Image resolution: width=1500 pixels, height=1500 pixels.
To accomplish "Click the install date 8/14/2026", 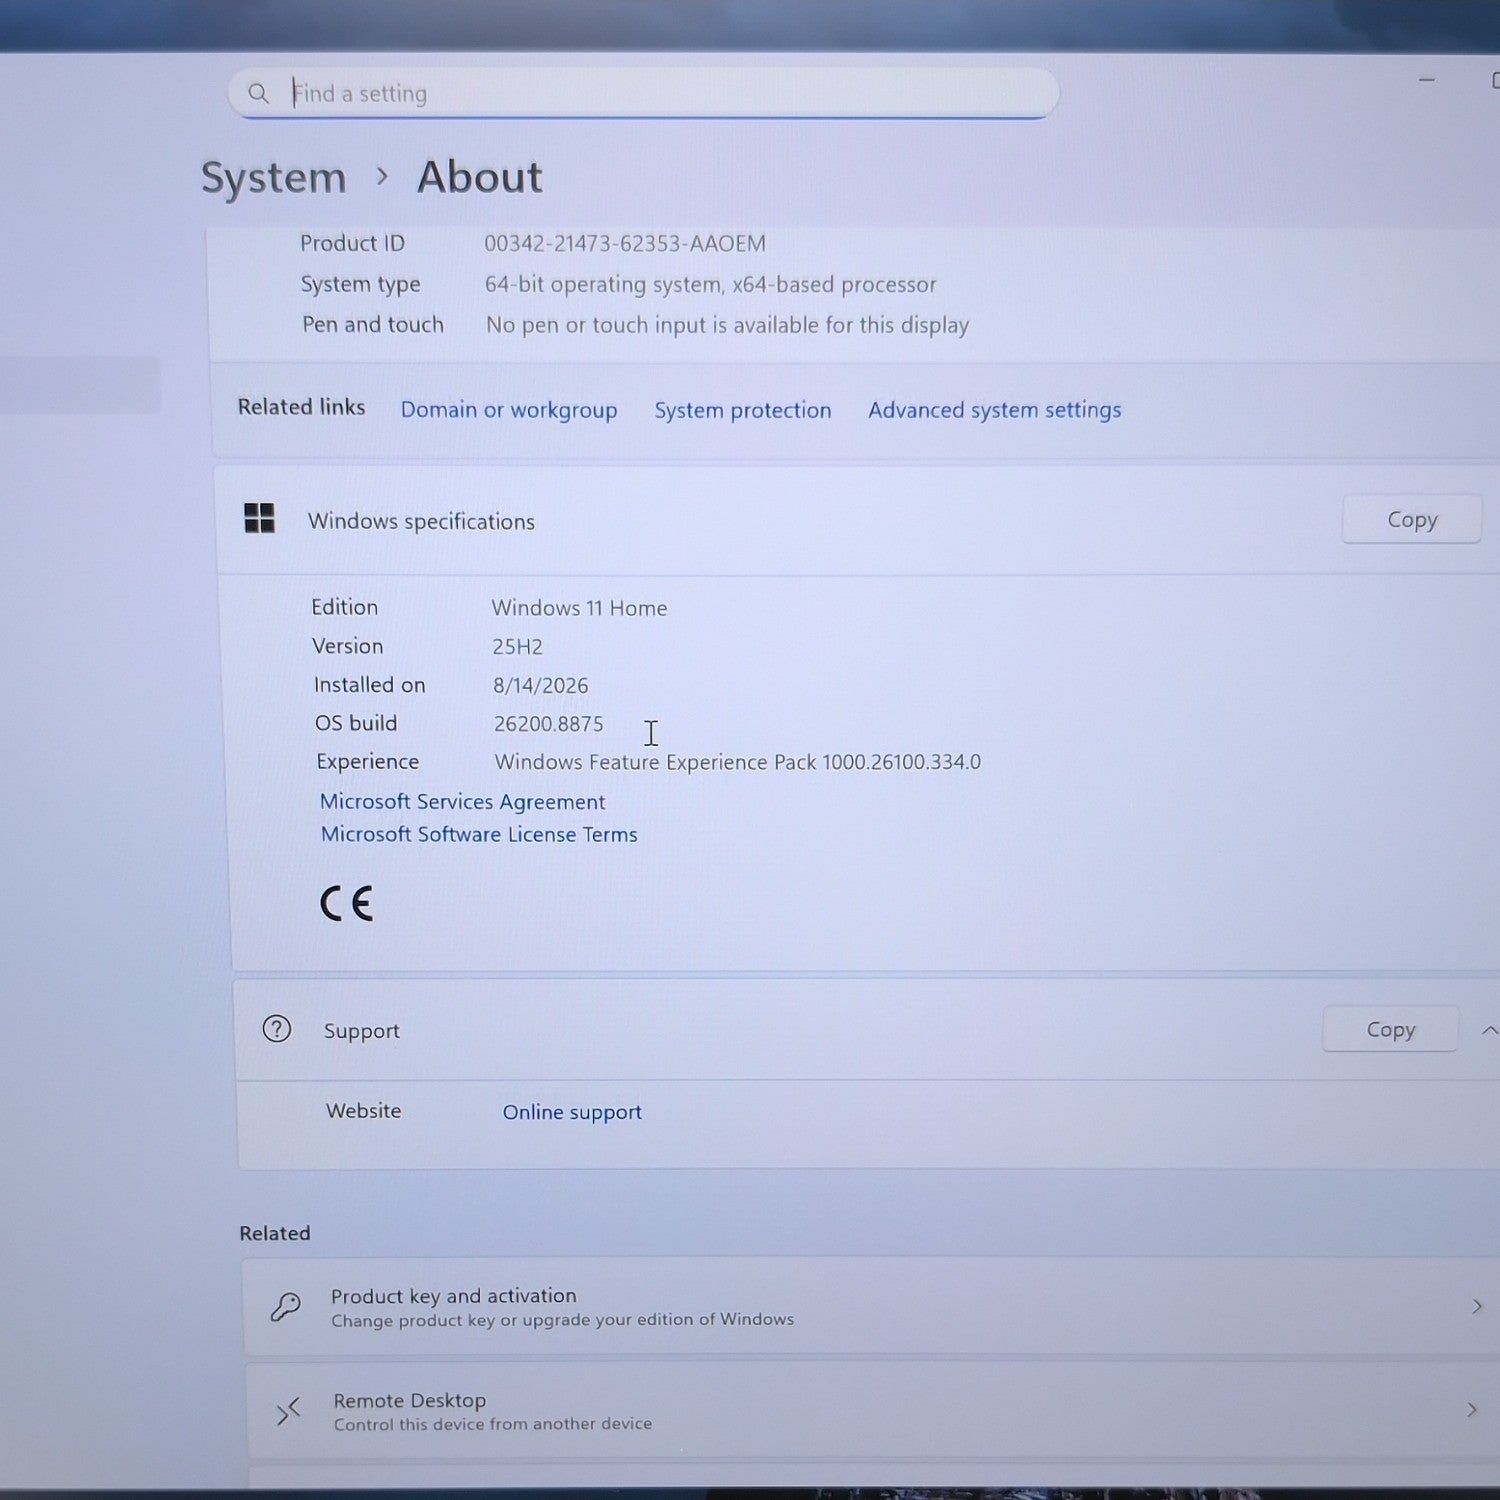I will 541,686.
